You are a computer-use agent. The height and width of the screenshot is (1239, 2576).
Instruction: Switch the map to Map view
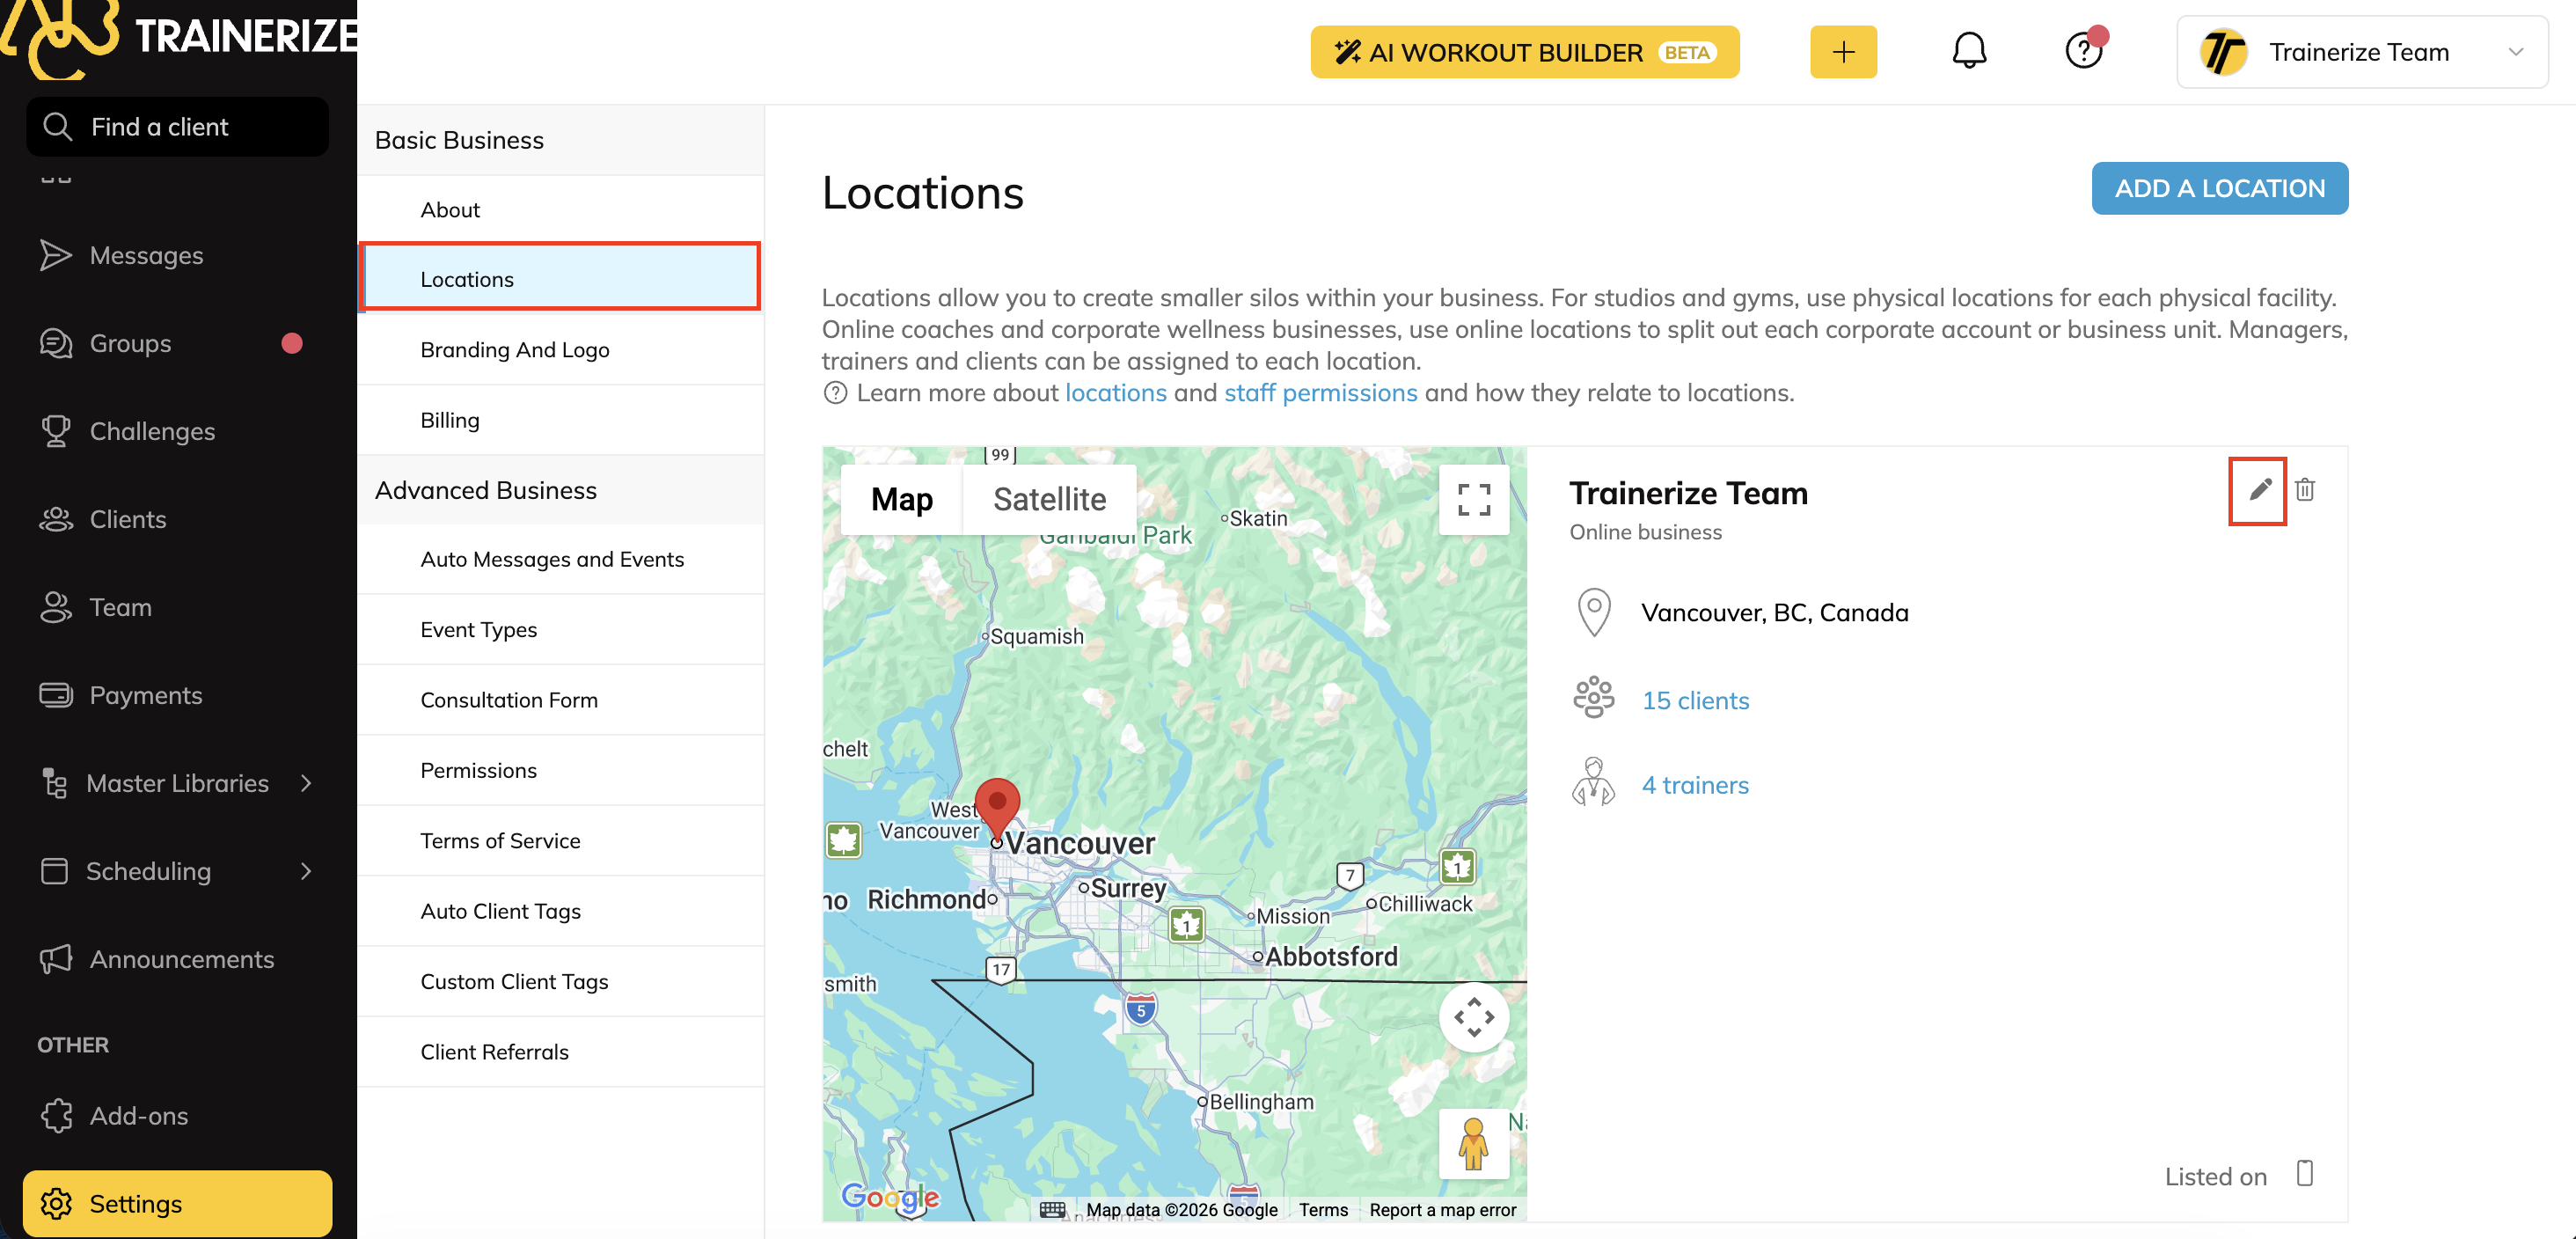tap(902, 500)
